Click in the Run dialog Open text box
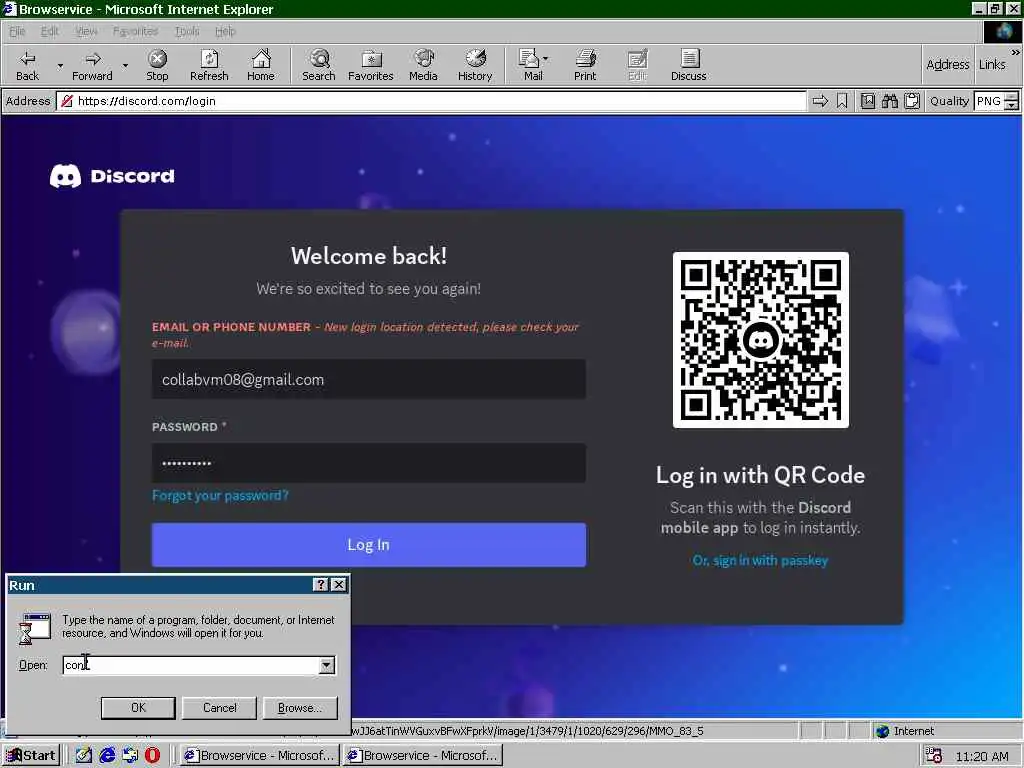Image resolution: width=1024 pixels, height=768 pixels. click(191, 665)
